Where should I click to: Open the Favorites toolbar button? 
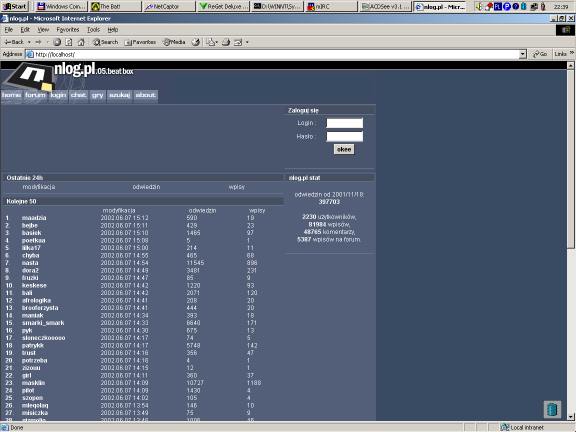(140, 42)
